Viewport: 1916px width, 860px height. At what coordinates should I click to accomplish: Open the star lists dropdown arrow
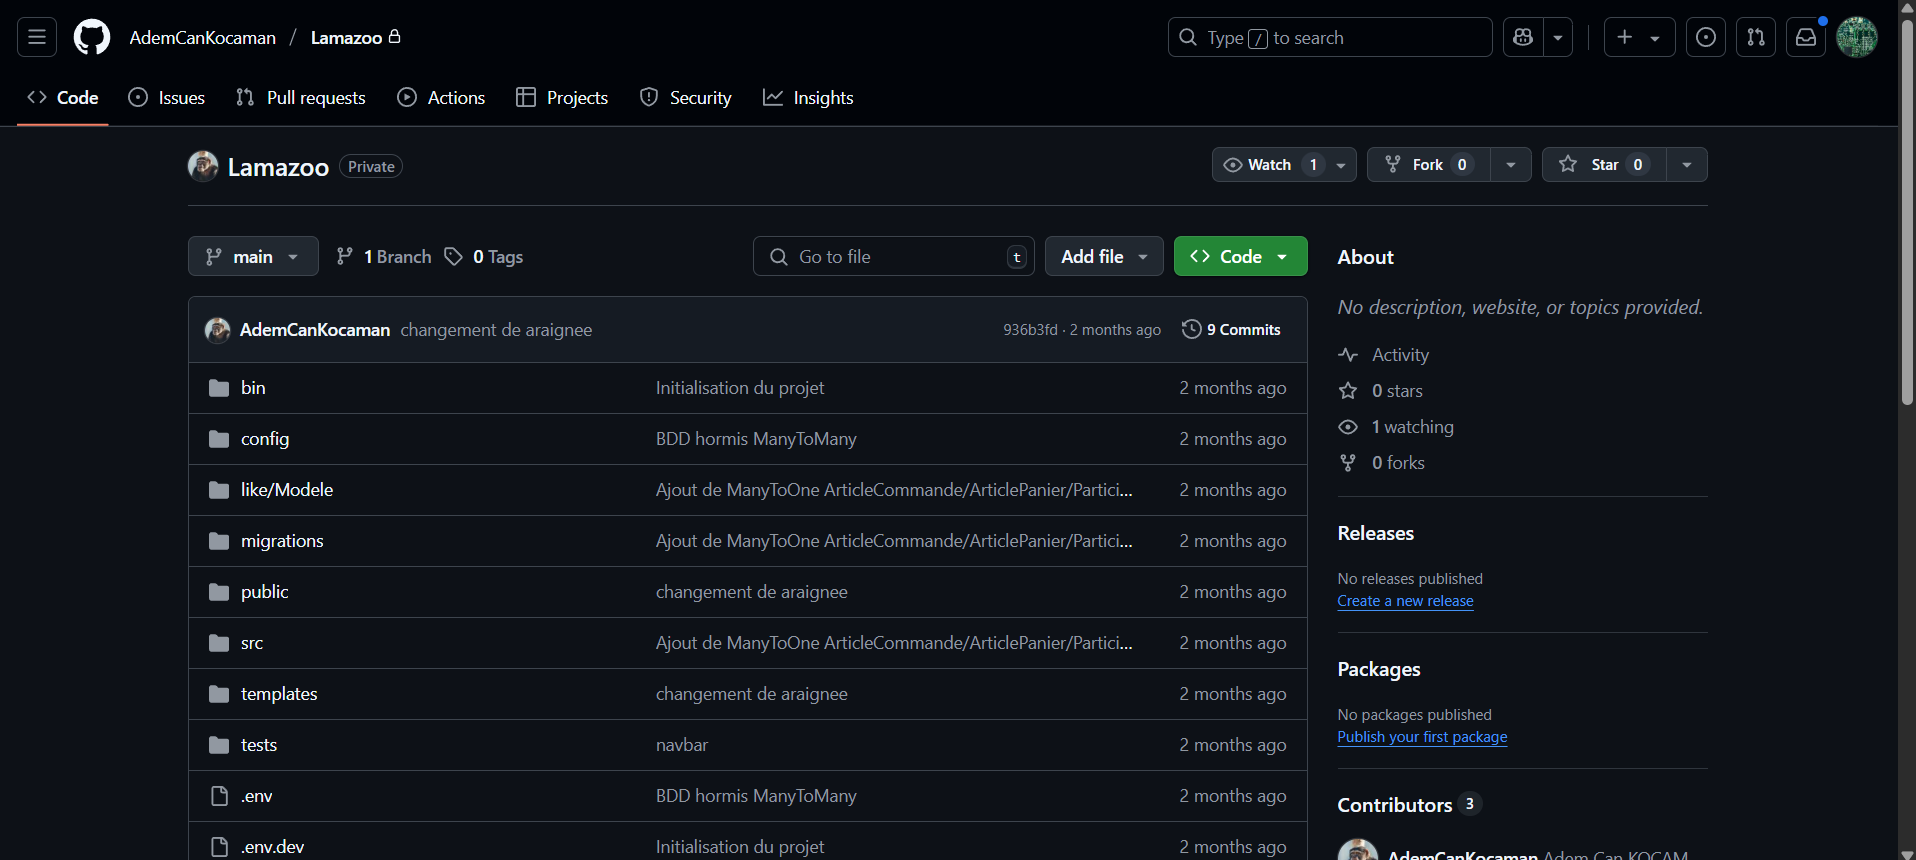coord(1687,165)
